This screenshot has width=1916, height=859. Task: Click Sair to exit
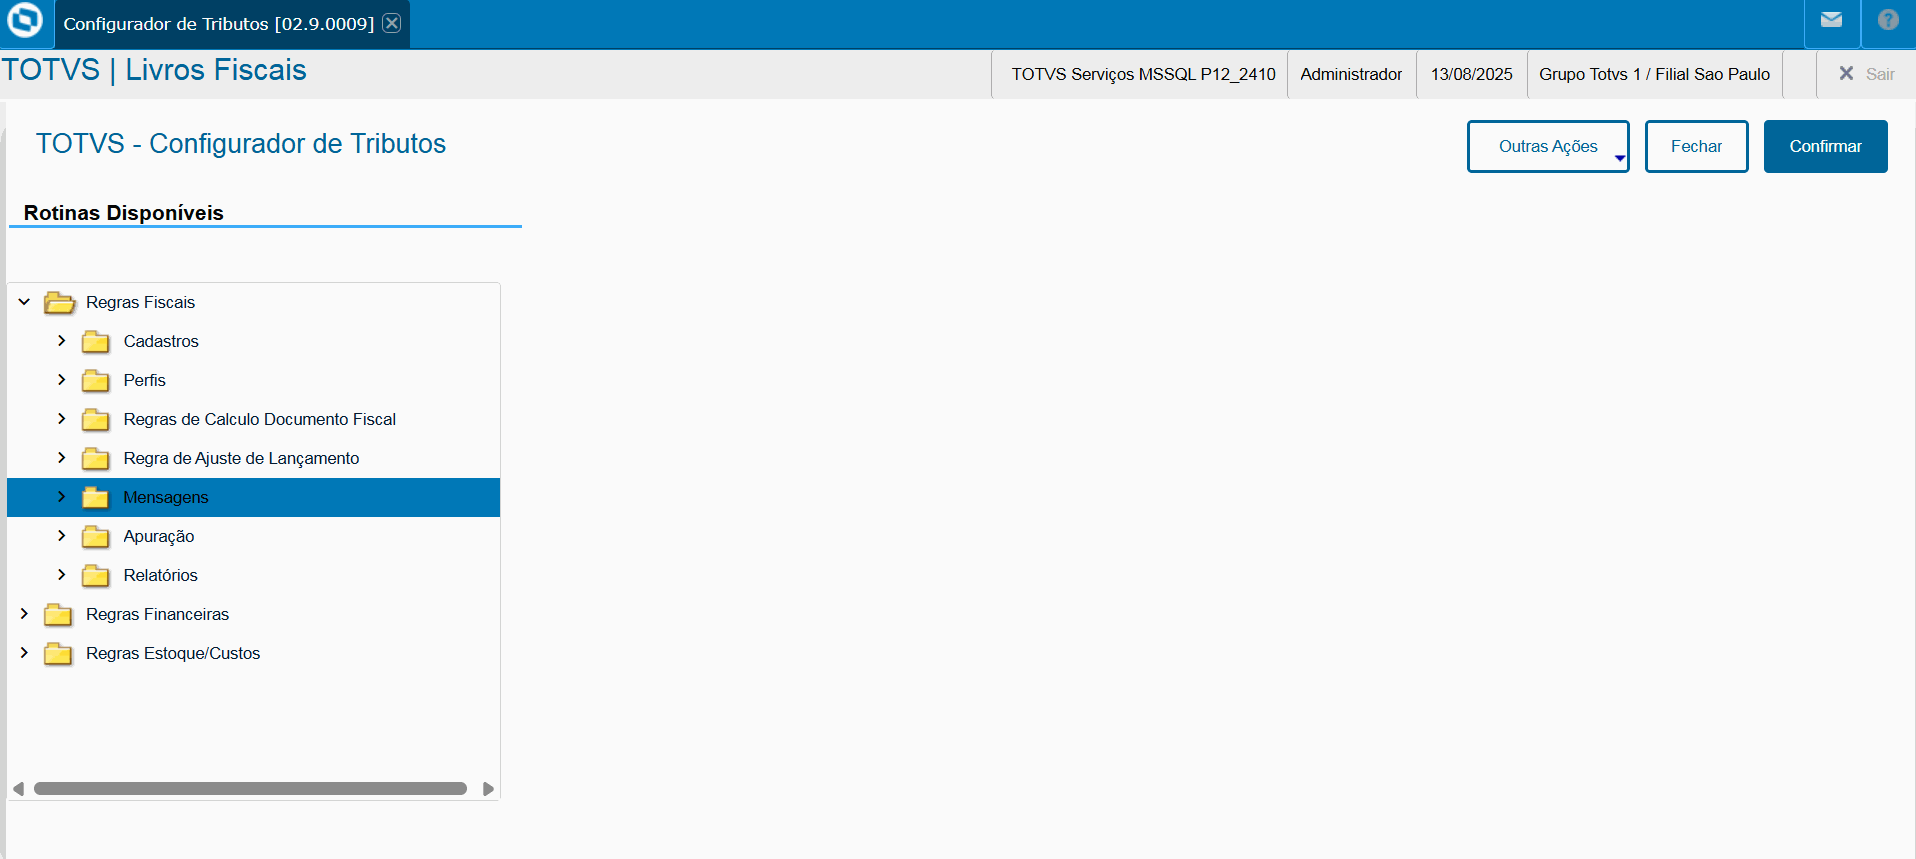click(1866, 74)
